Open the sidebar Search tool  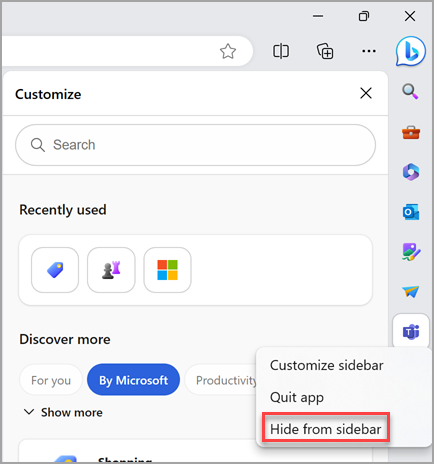410,91
